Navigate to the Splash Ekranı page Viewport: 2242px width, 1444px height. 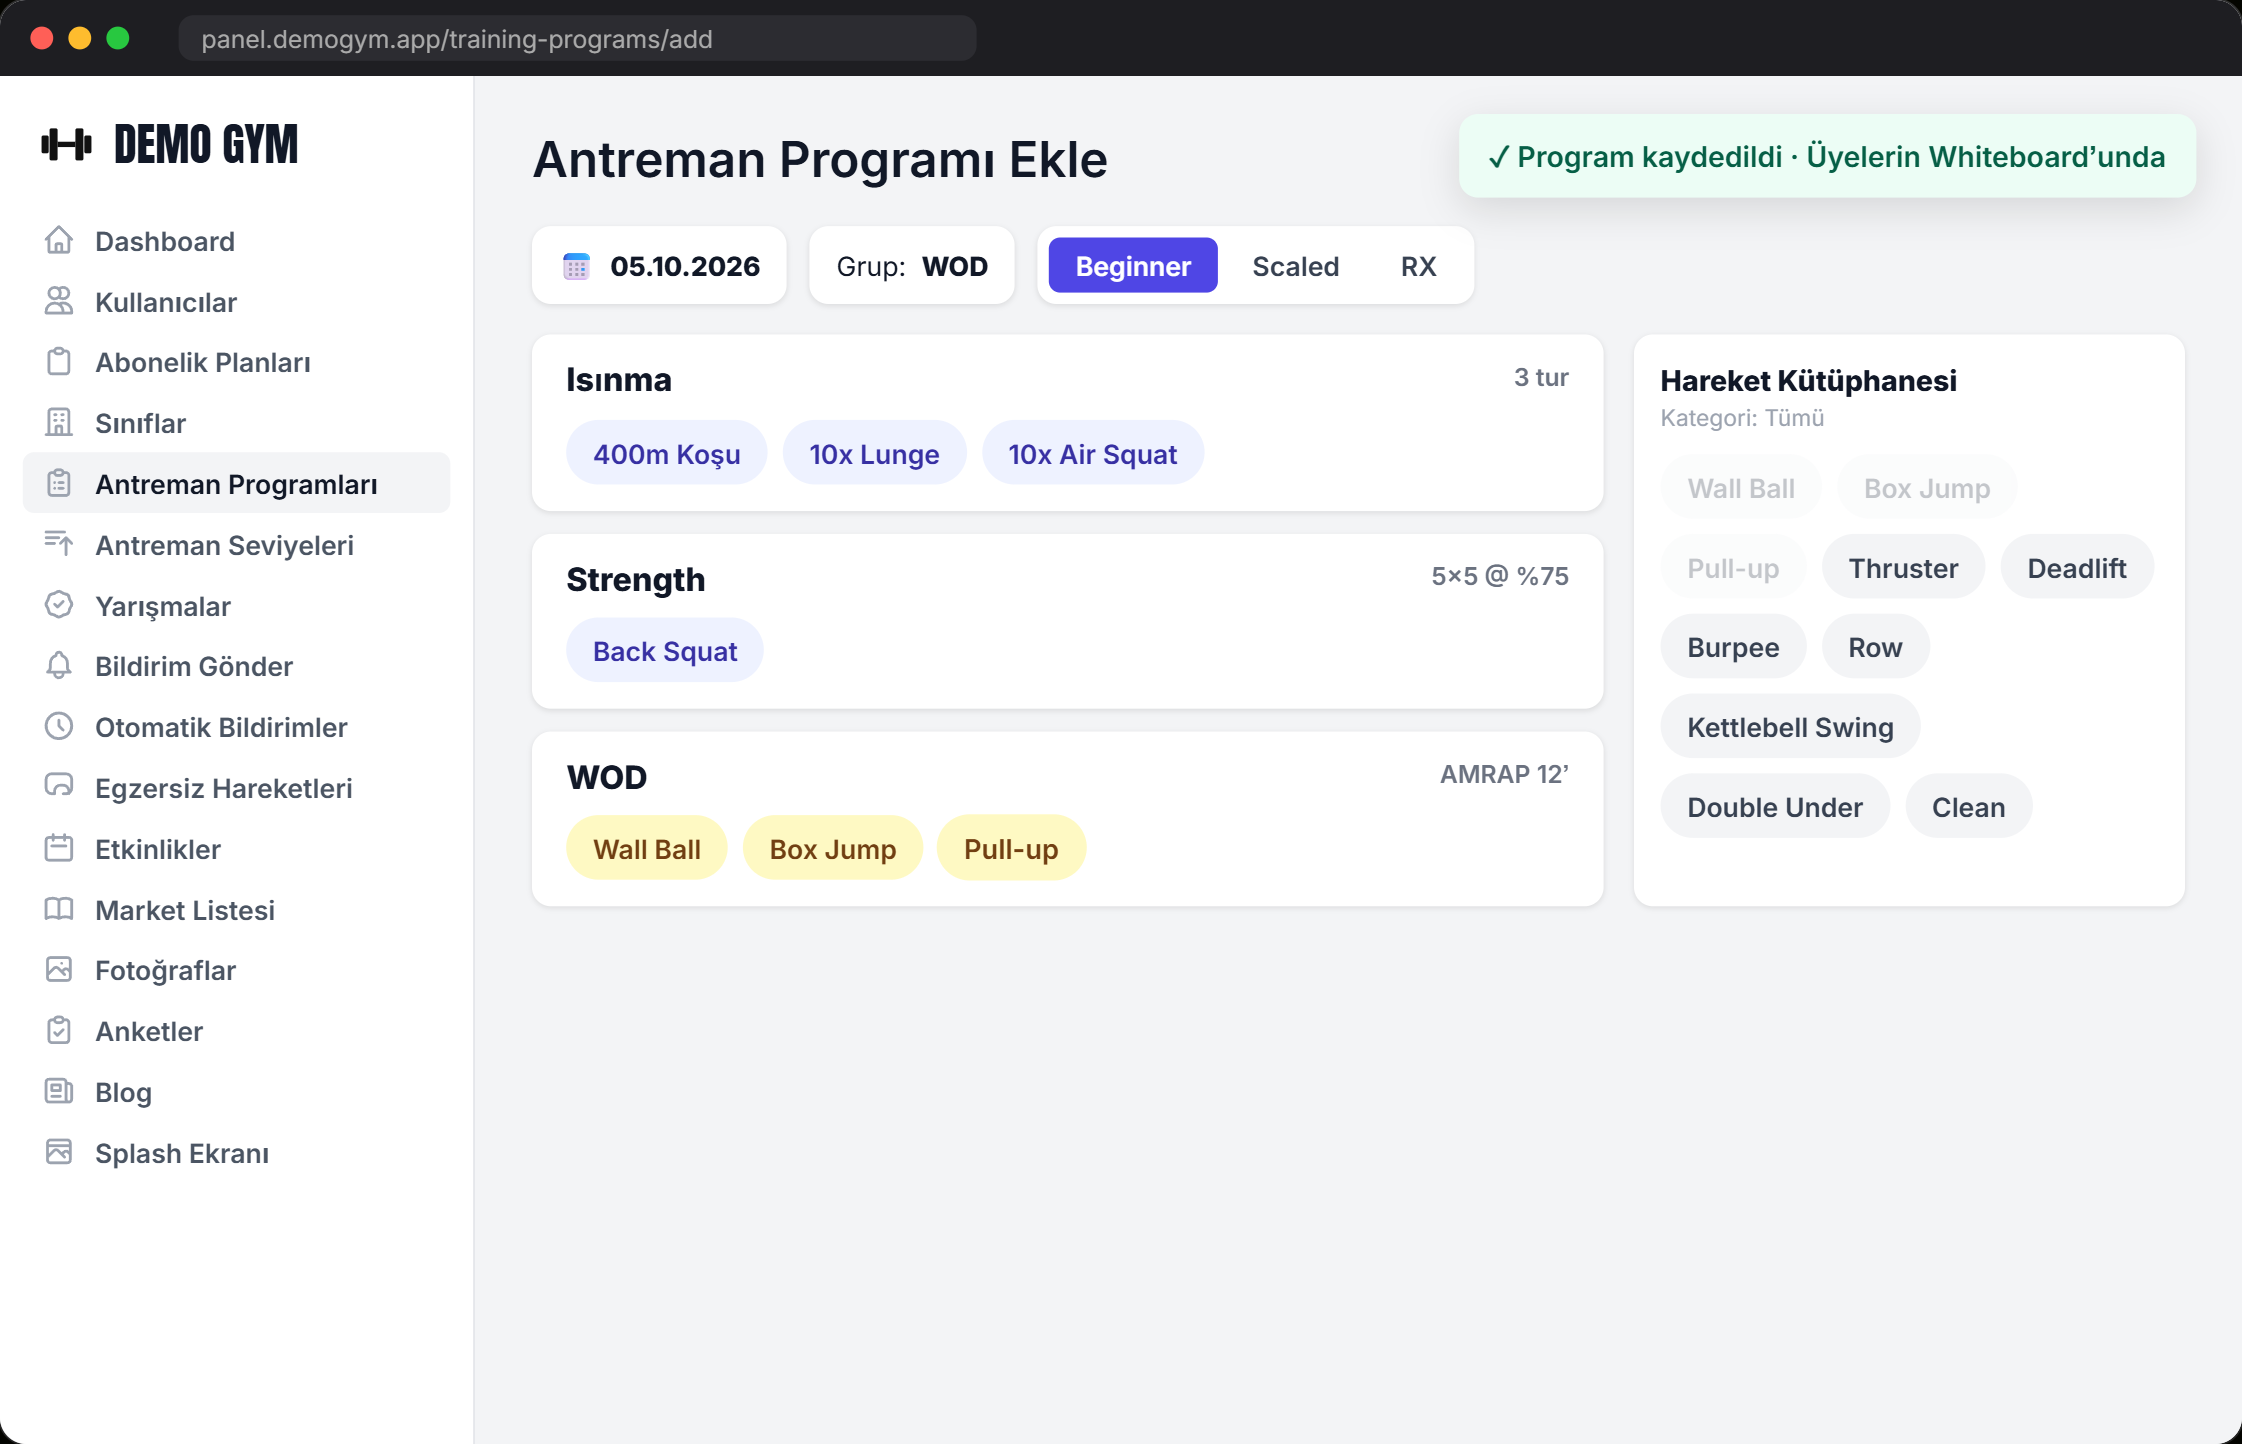point(236,1153)
